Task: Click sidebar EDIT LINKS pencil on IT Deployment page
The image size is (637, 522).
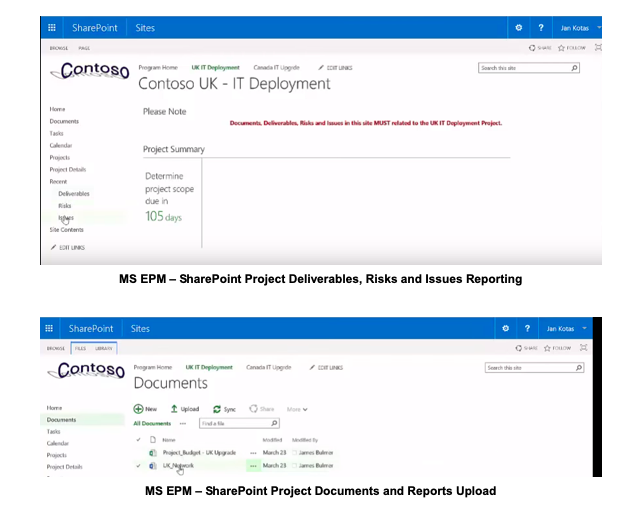Action: [53, 247]
